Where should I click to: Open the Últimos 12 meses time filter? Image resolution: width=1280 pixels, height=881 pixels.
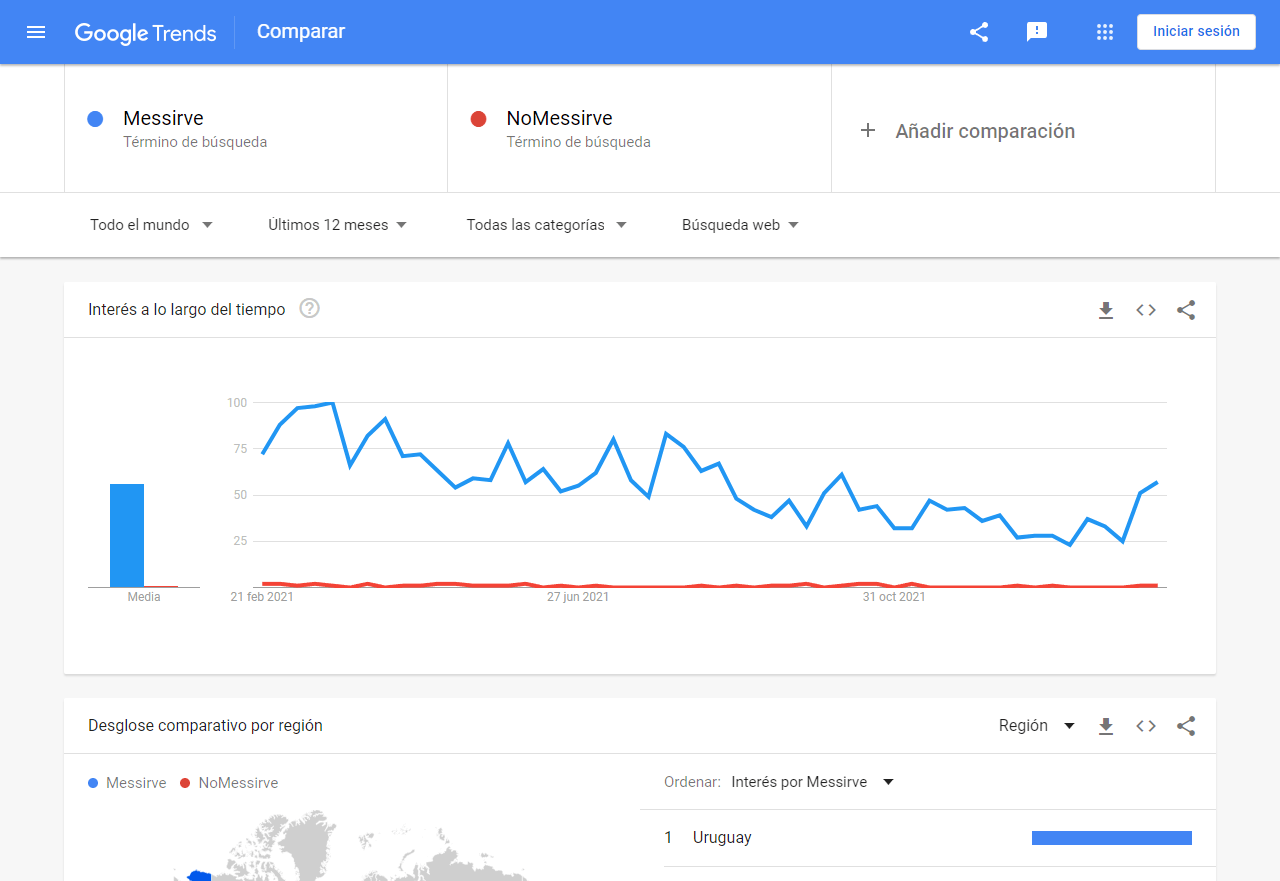(x=338, y=224)
